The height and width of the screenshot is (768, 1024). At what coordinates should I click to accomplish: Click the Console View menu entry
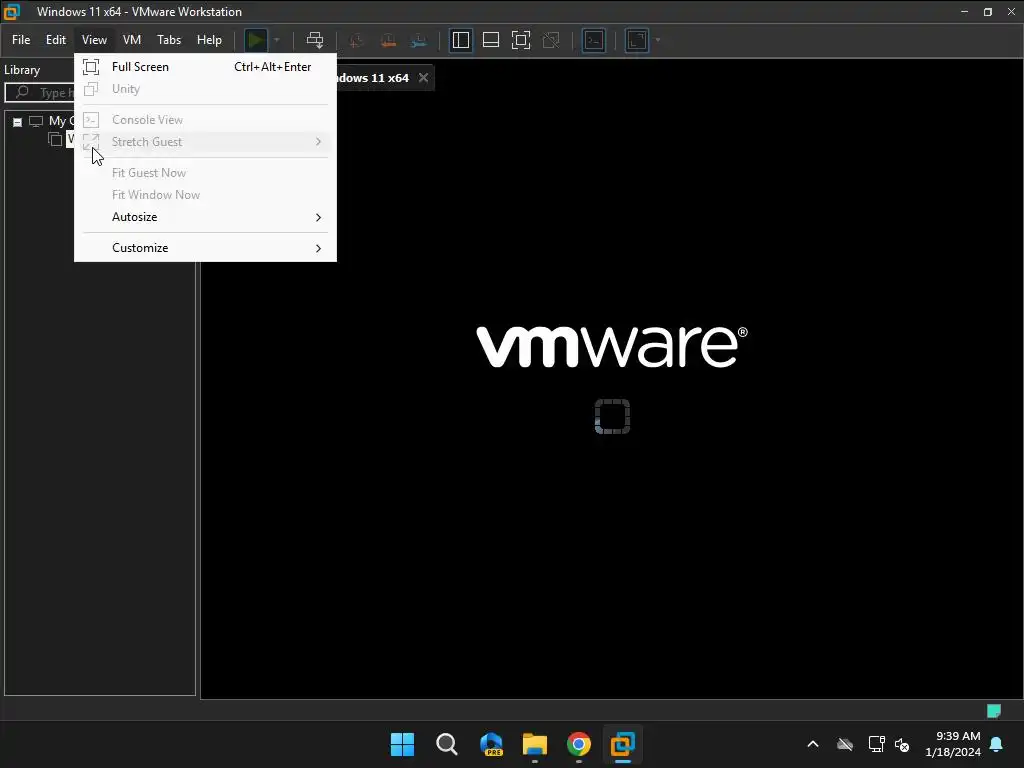[205, 120]
